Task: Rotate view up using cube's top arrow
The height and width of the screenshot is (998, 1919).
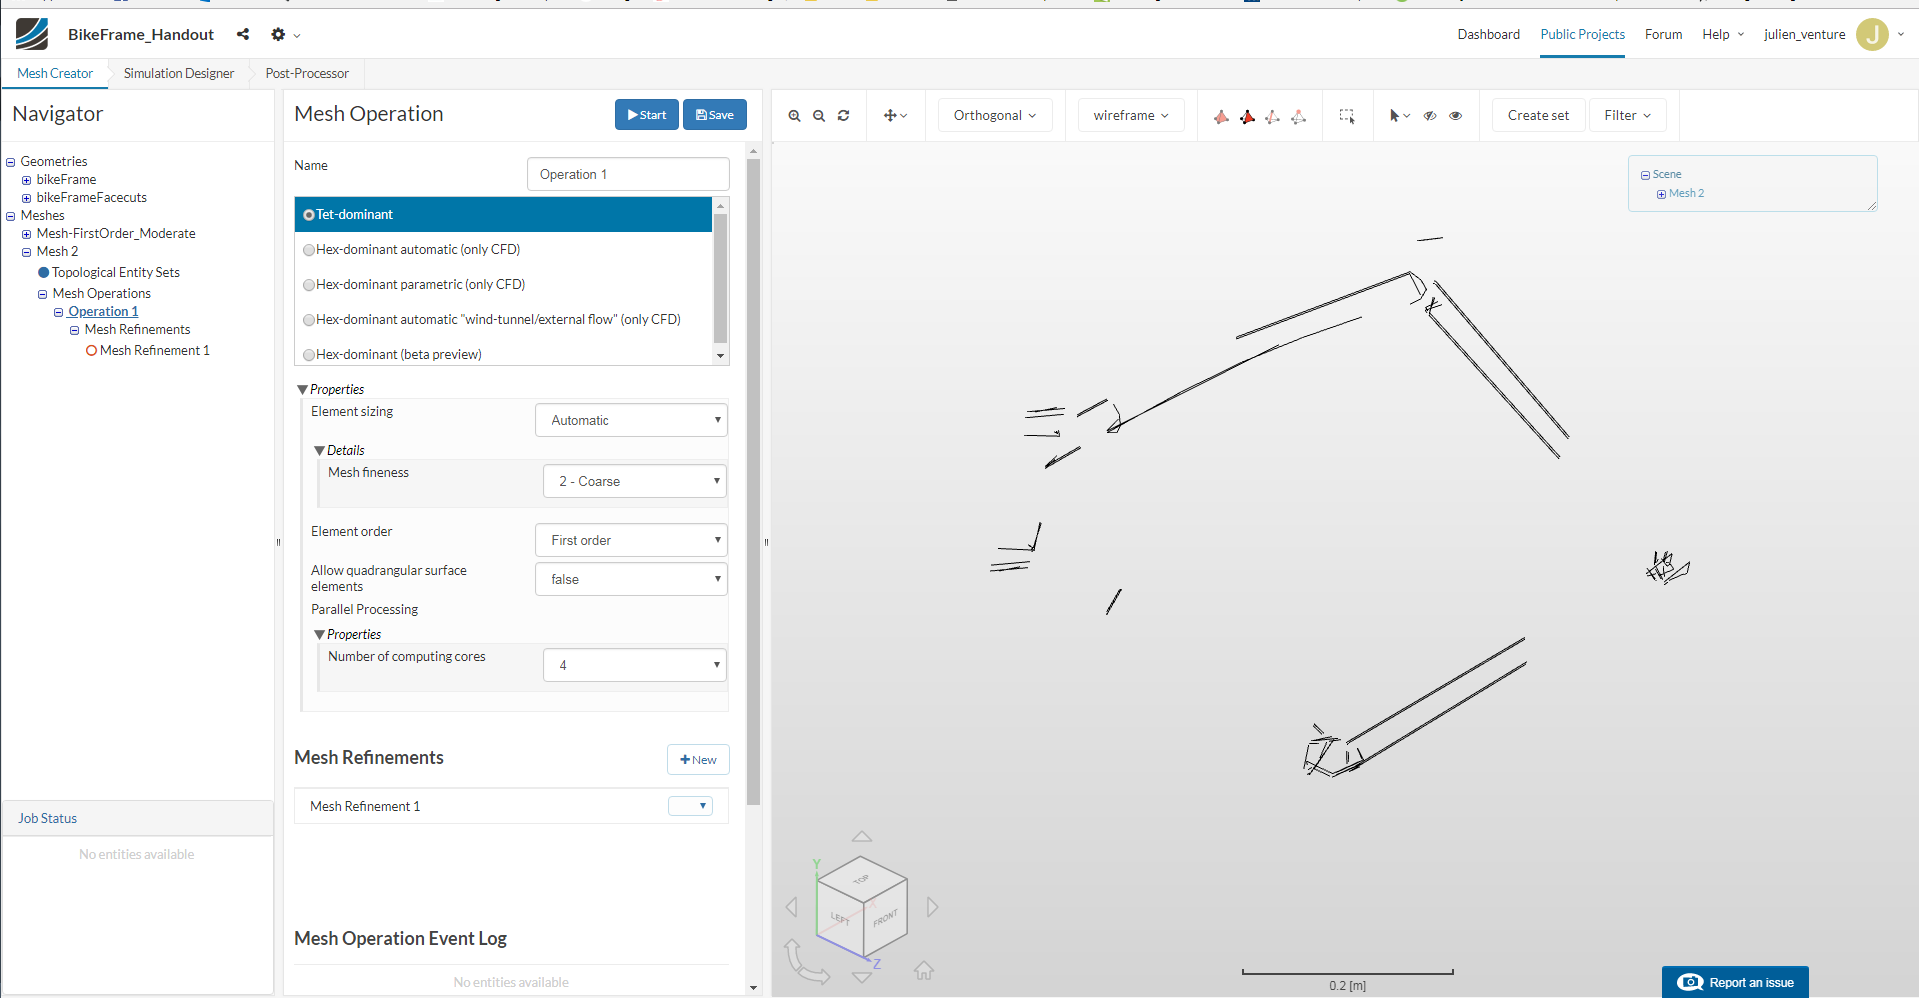Action: [x=862, y=836]
